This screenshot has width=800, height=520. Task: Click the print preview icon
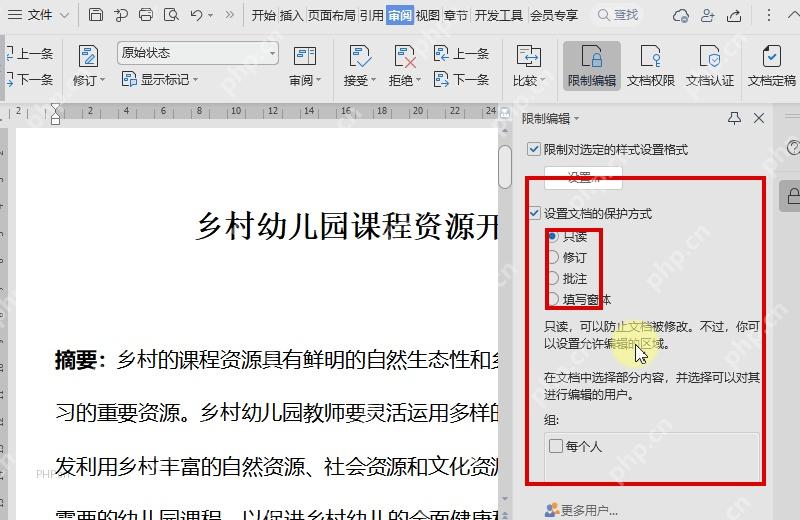(x=171, y=15)
